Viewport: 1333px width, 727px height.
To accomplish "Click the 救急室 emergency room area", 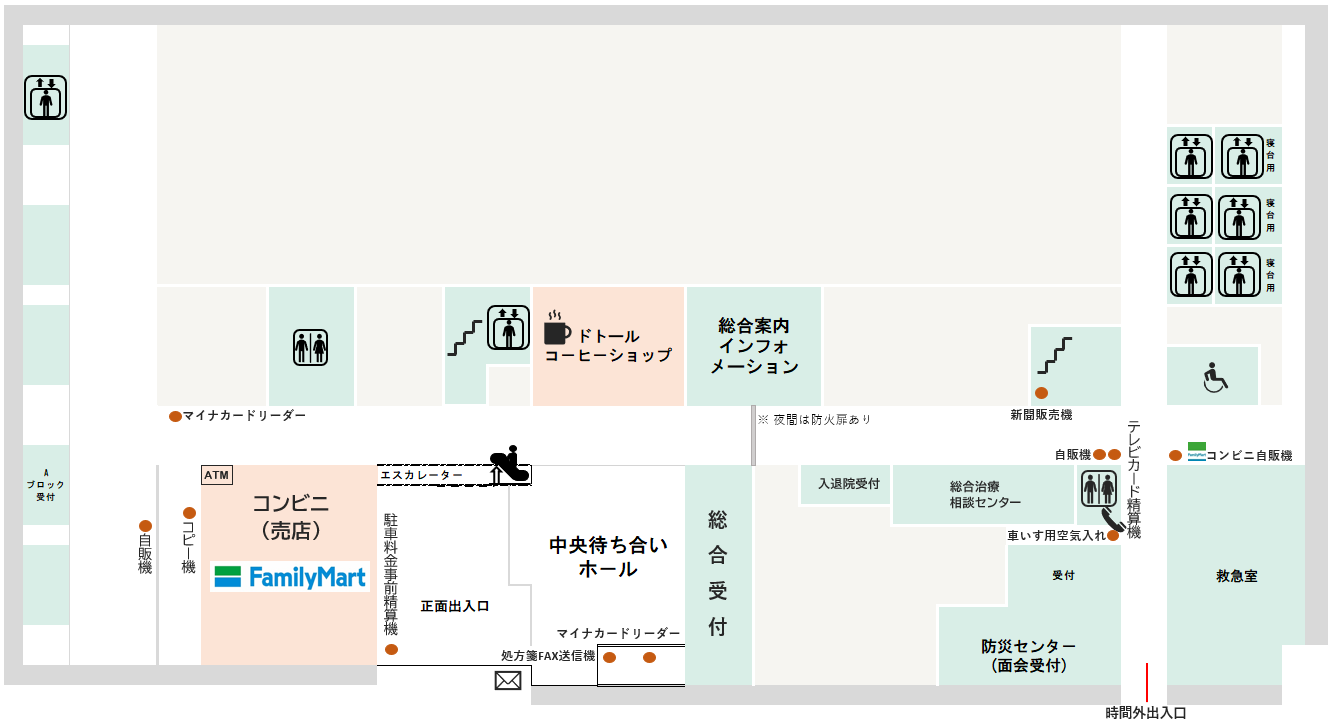I will pyautogui.click(x=1236, y=576).
